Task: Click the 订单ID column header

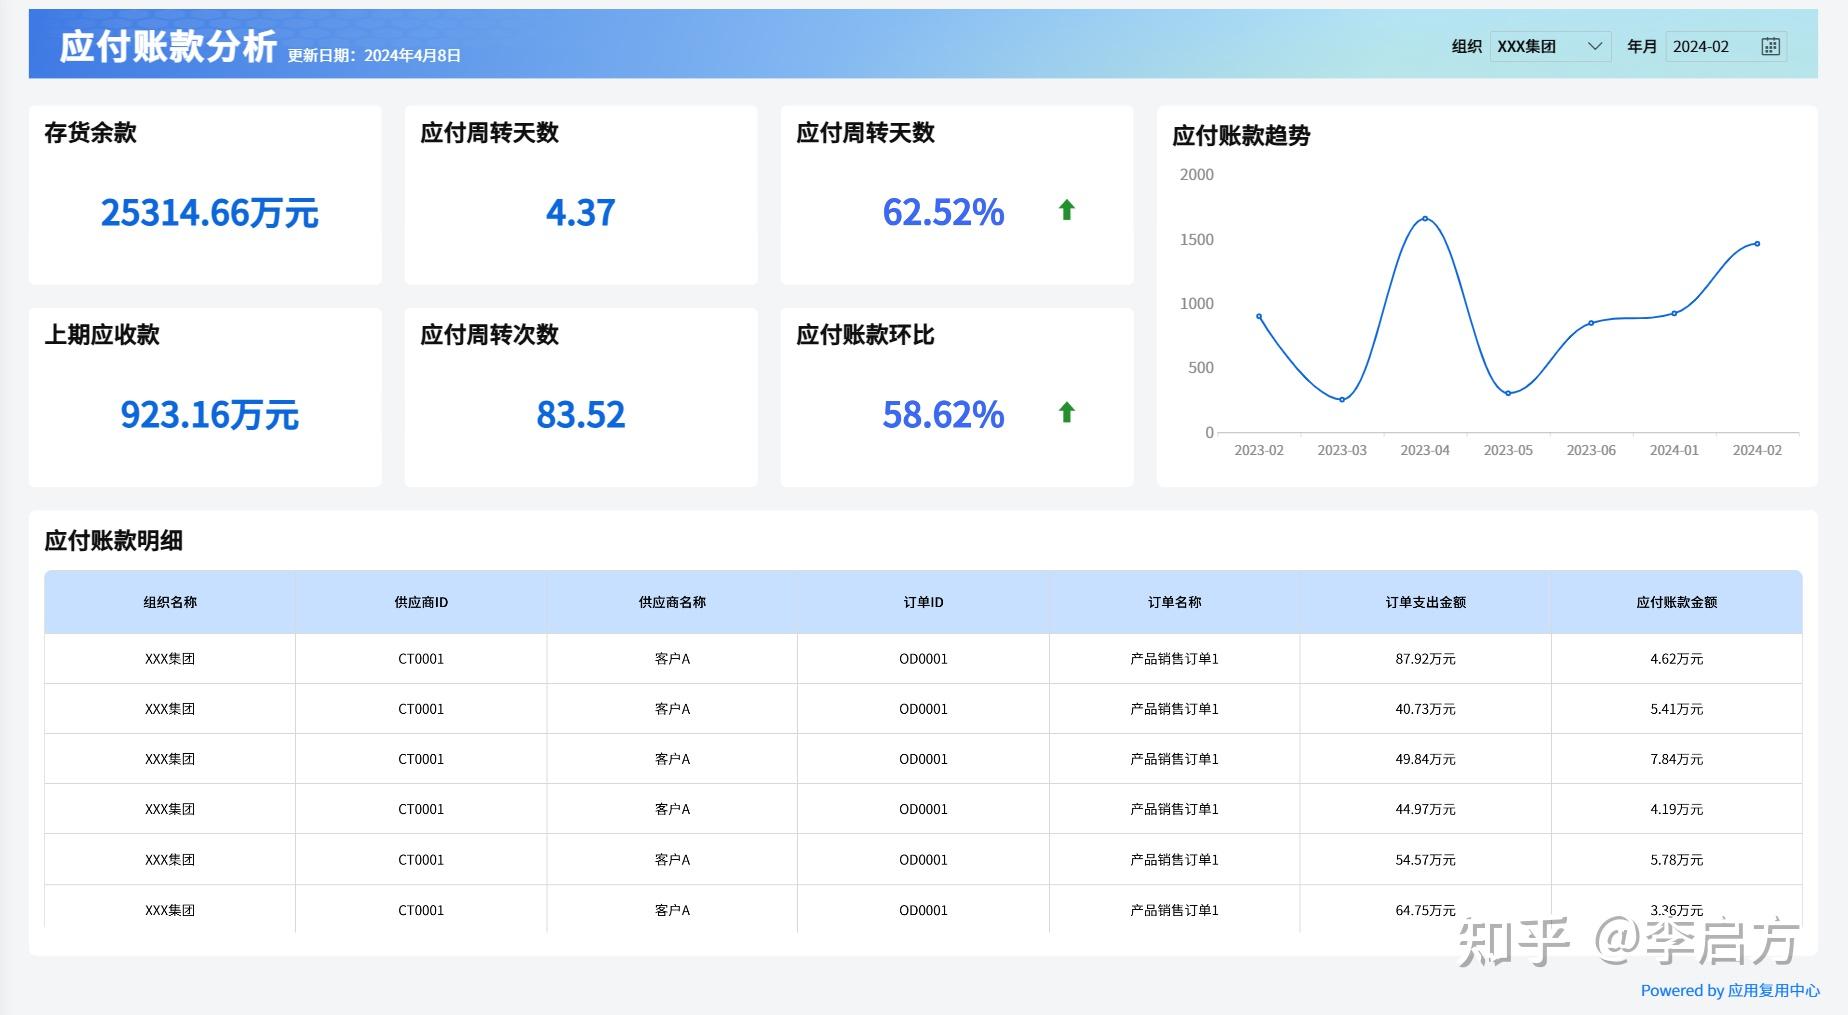Action: click(923, 602)
